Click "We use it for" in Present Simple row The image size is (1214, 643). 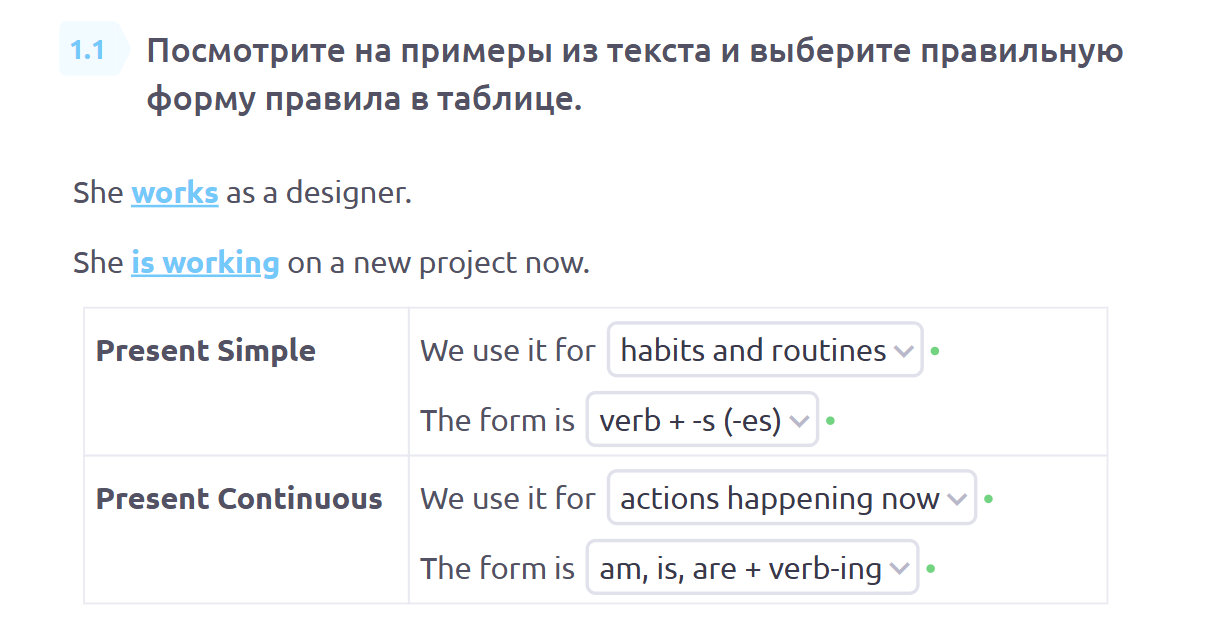coord(507,351)
